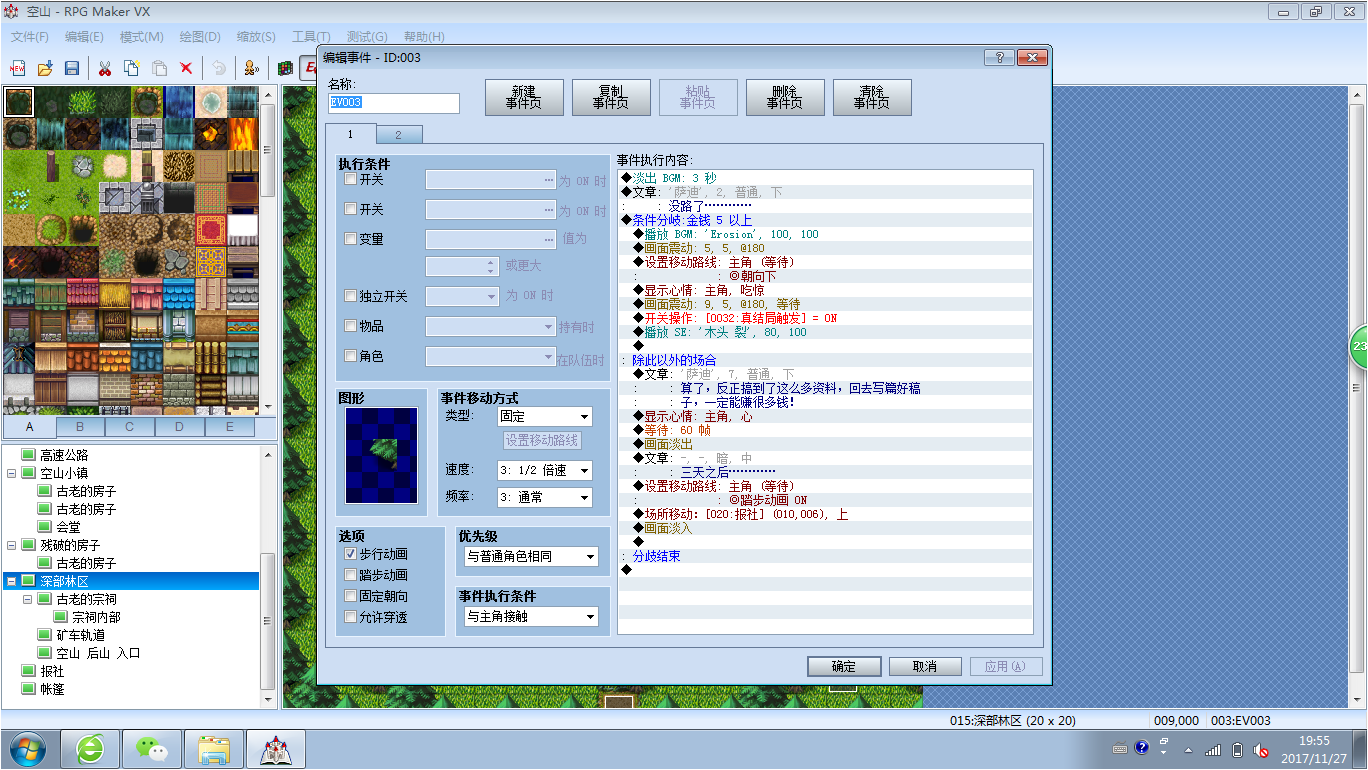Collapse the 空山小镇 map tree node
1368x770 pixels.
(x=11, y=473)
